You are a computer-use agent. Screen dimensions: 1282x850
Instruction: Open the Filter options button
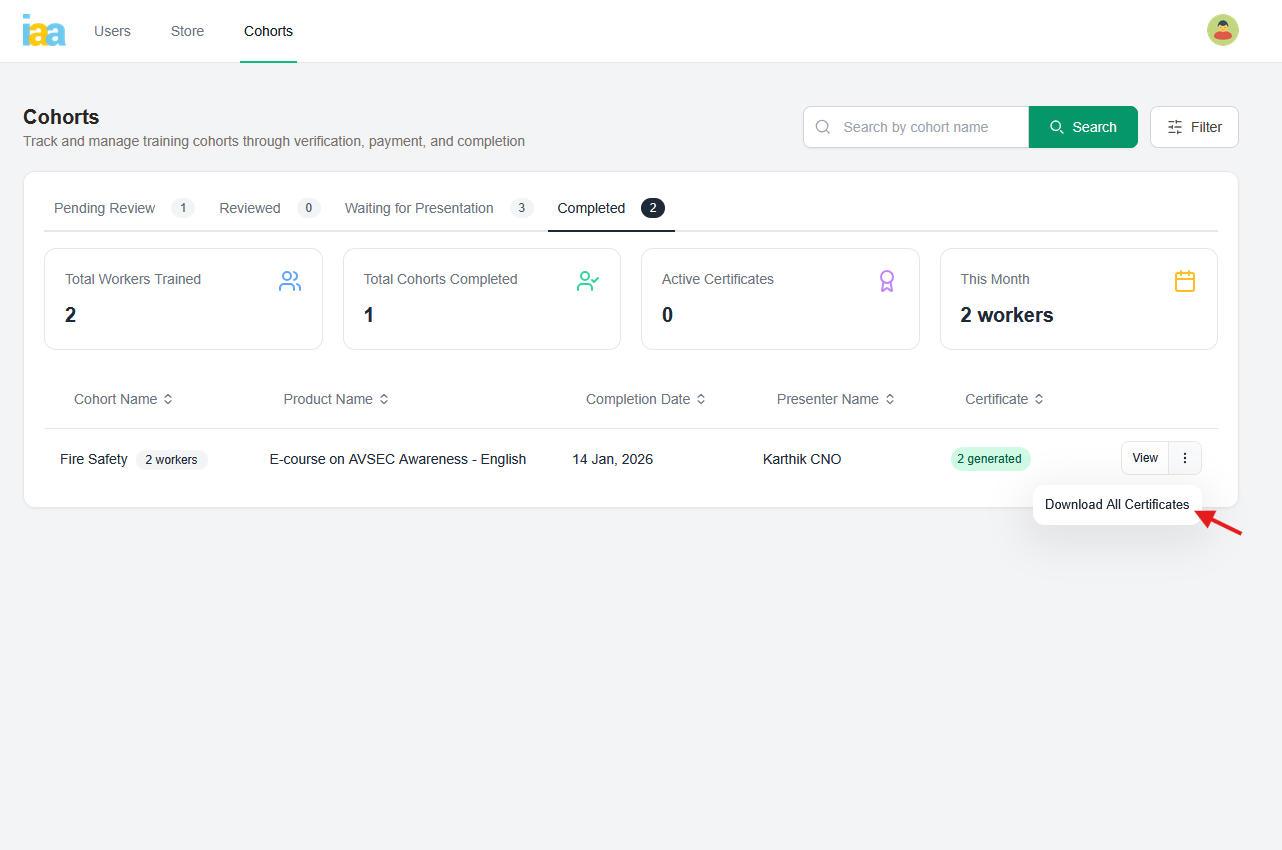coord(1194,127)
